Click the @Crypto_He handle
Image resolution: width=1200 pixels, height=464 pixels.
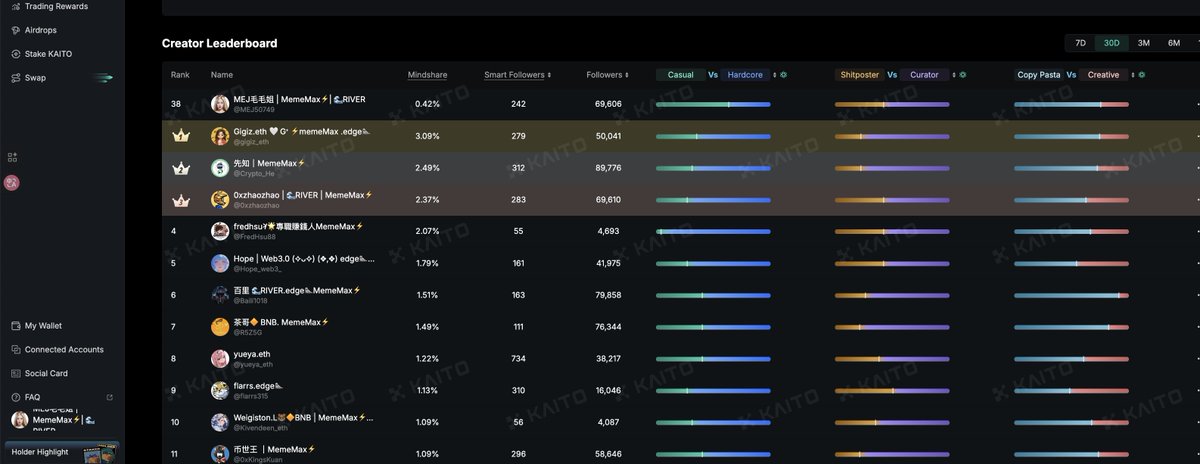254,174
